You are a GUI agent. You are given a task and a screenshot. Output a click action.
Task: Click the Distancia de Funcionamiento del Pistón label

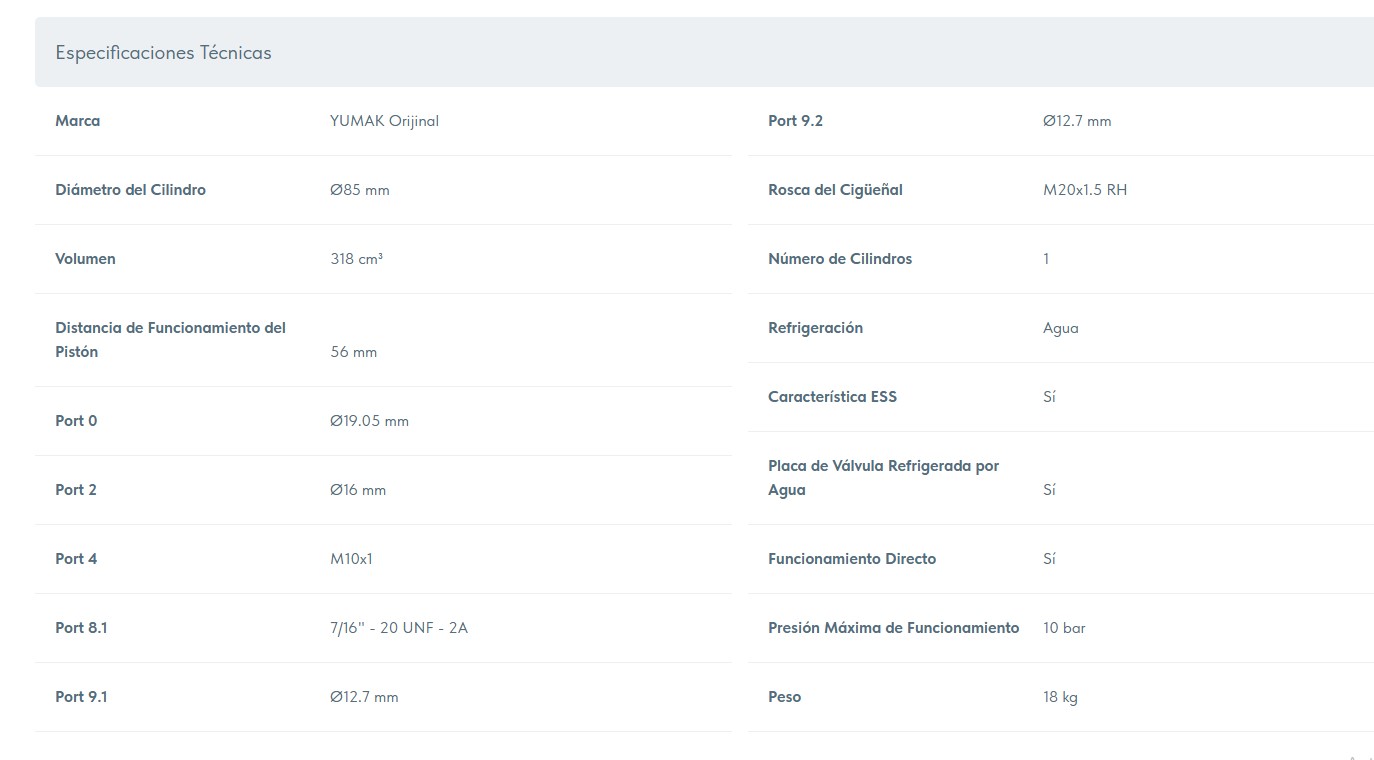coord(171,340)
